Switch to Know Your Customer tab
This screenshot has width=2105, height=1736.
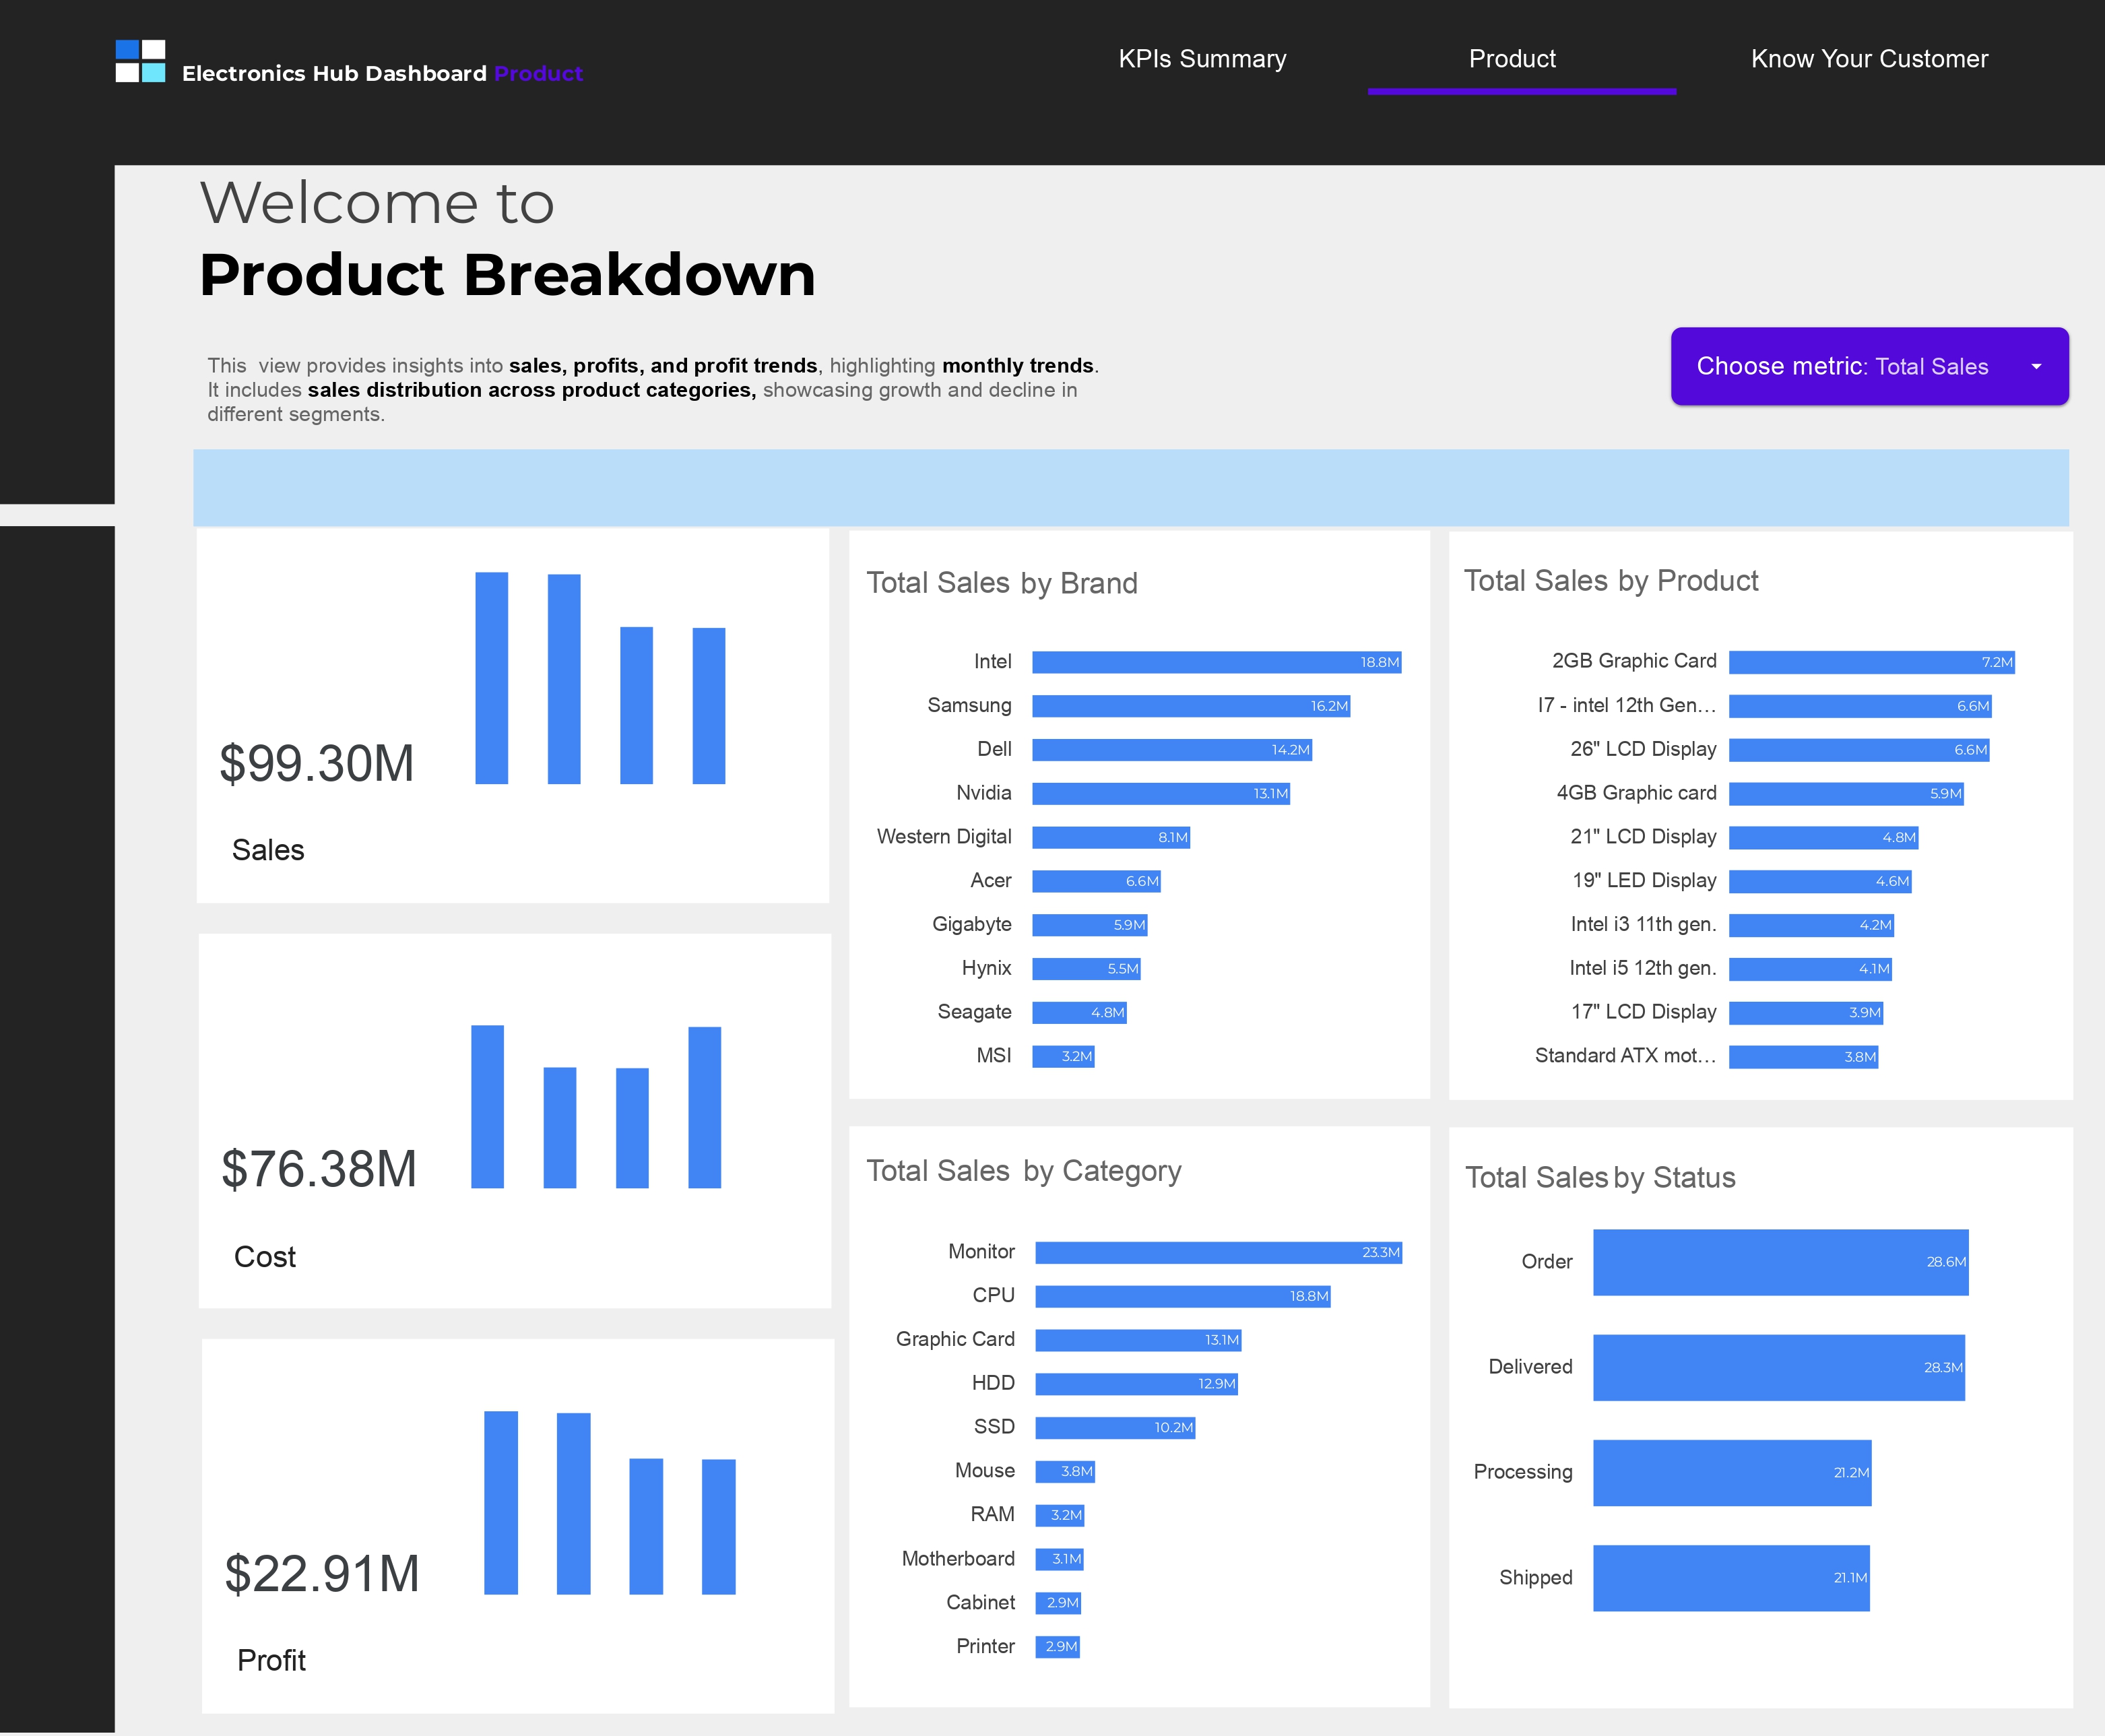1869,59
